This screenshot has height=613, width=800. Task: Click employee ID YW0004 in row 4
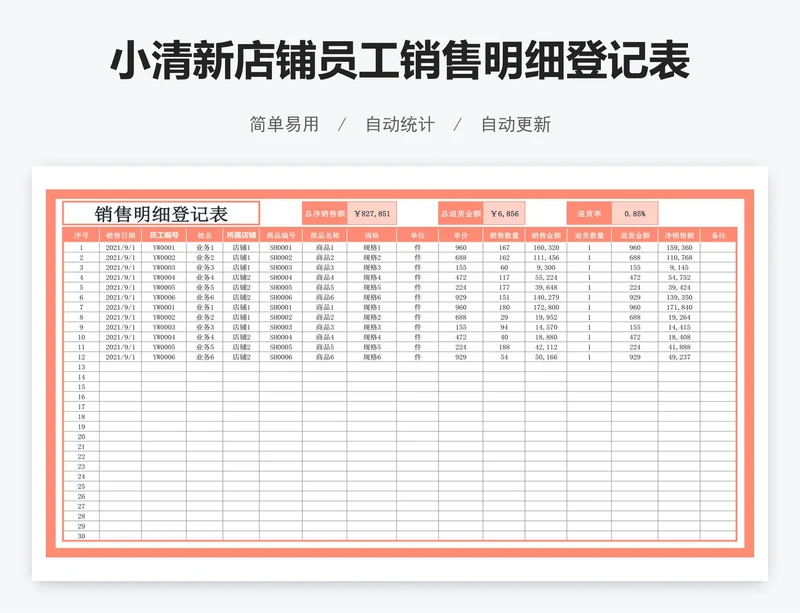[164, 278]
